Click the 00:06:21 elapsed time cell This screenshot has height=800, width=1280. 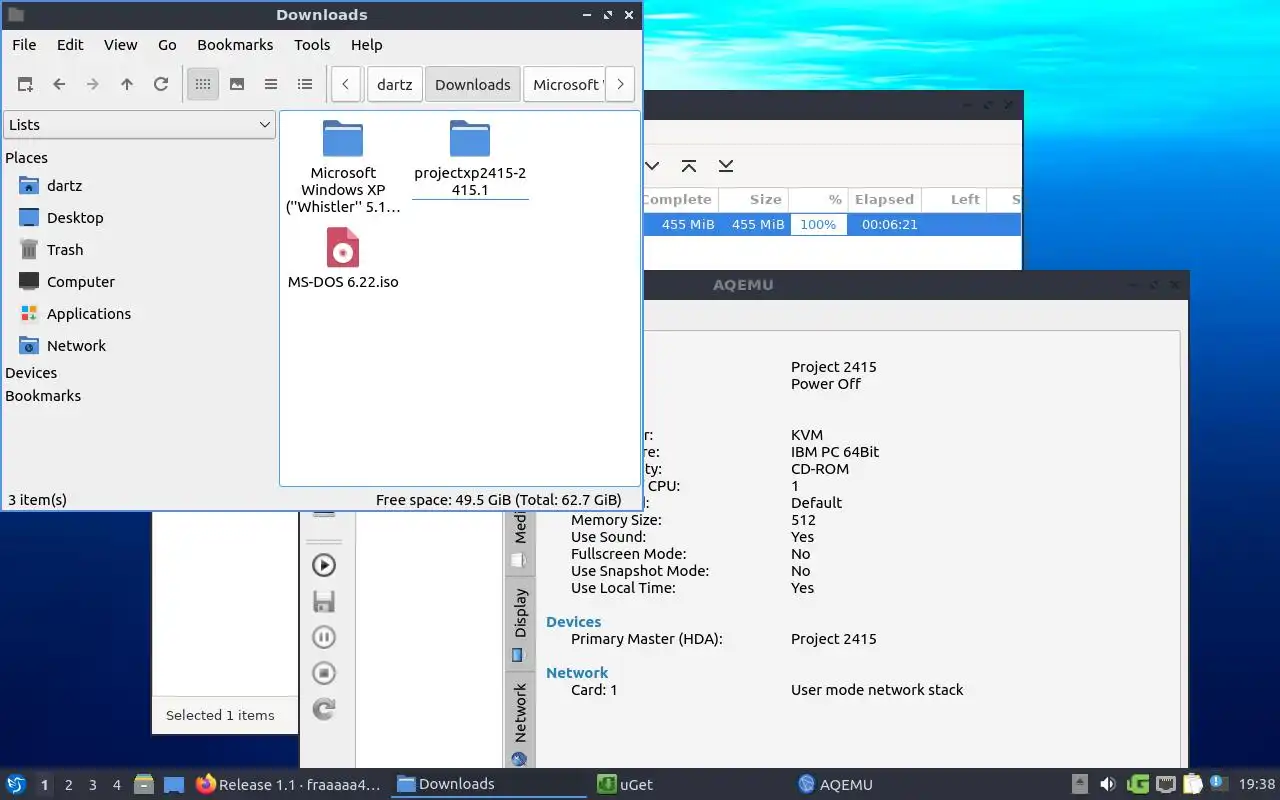pos(889,225)
